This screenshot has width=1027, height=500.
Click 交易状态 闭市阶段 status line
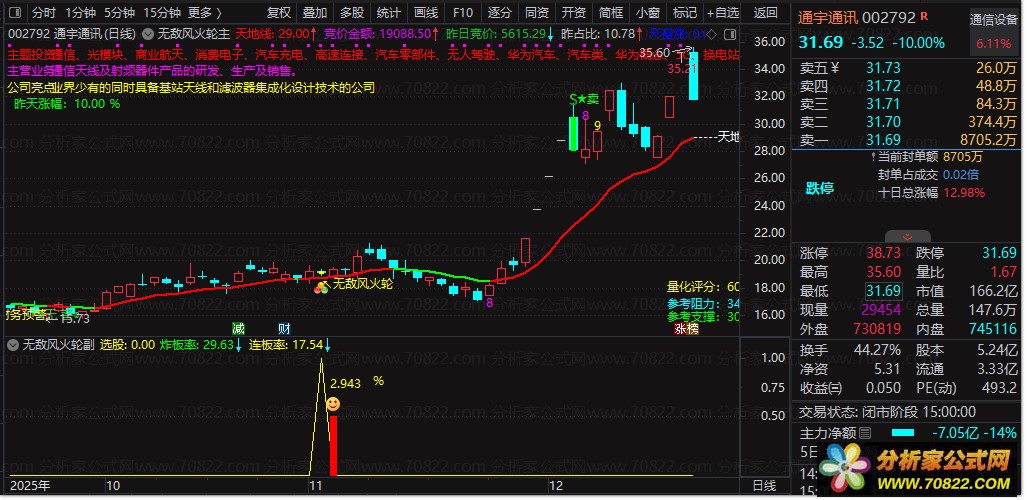click(x=887, y=412)
